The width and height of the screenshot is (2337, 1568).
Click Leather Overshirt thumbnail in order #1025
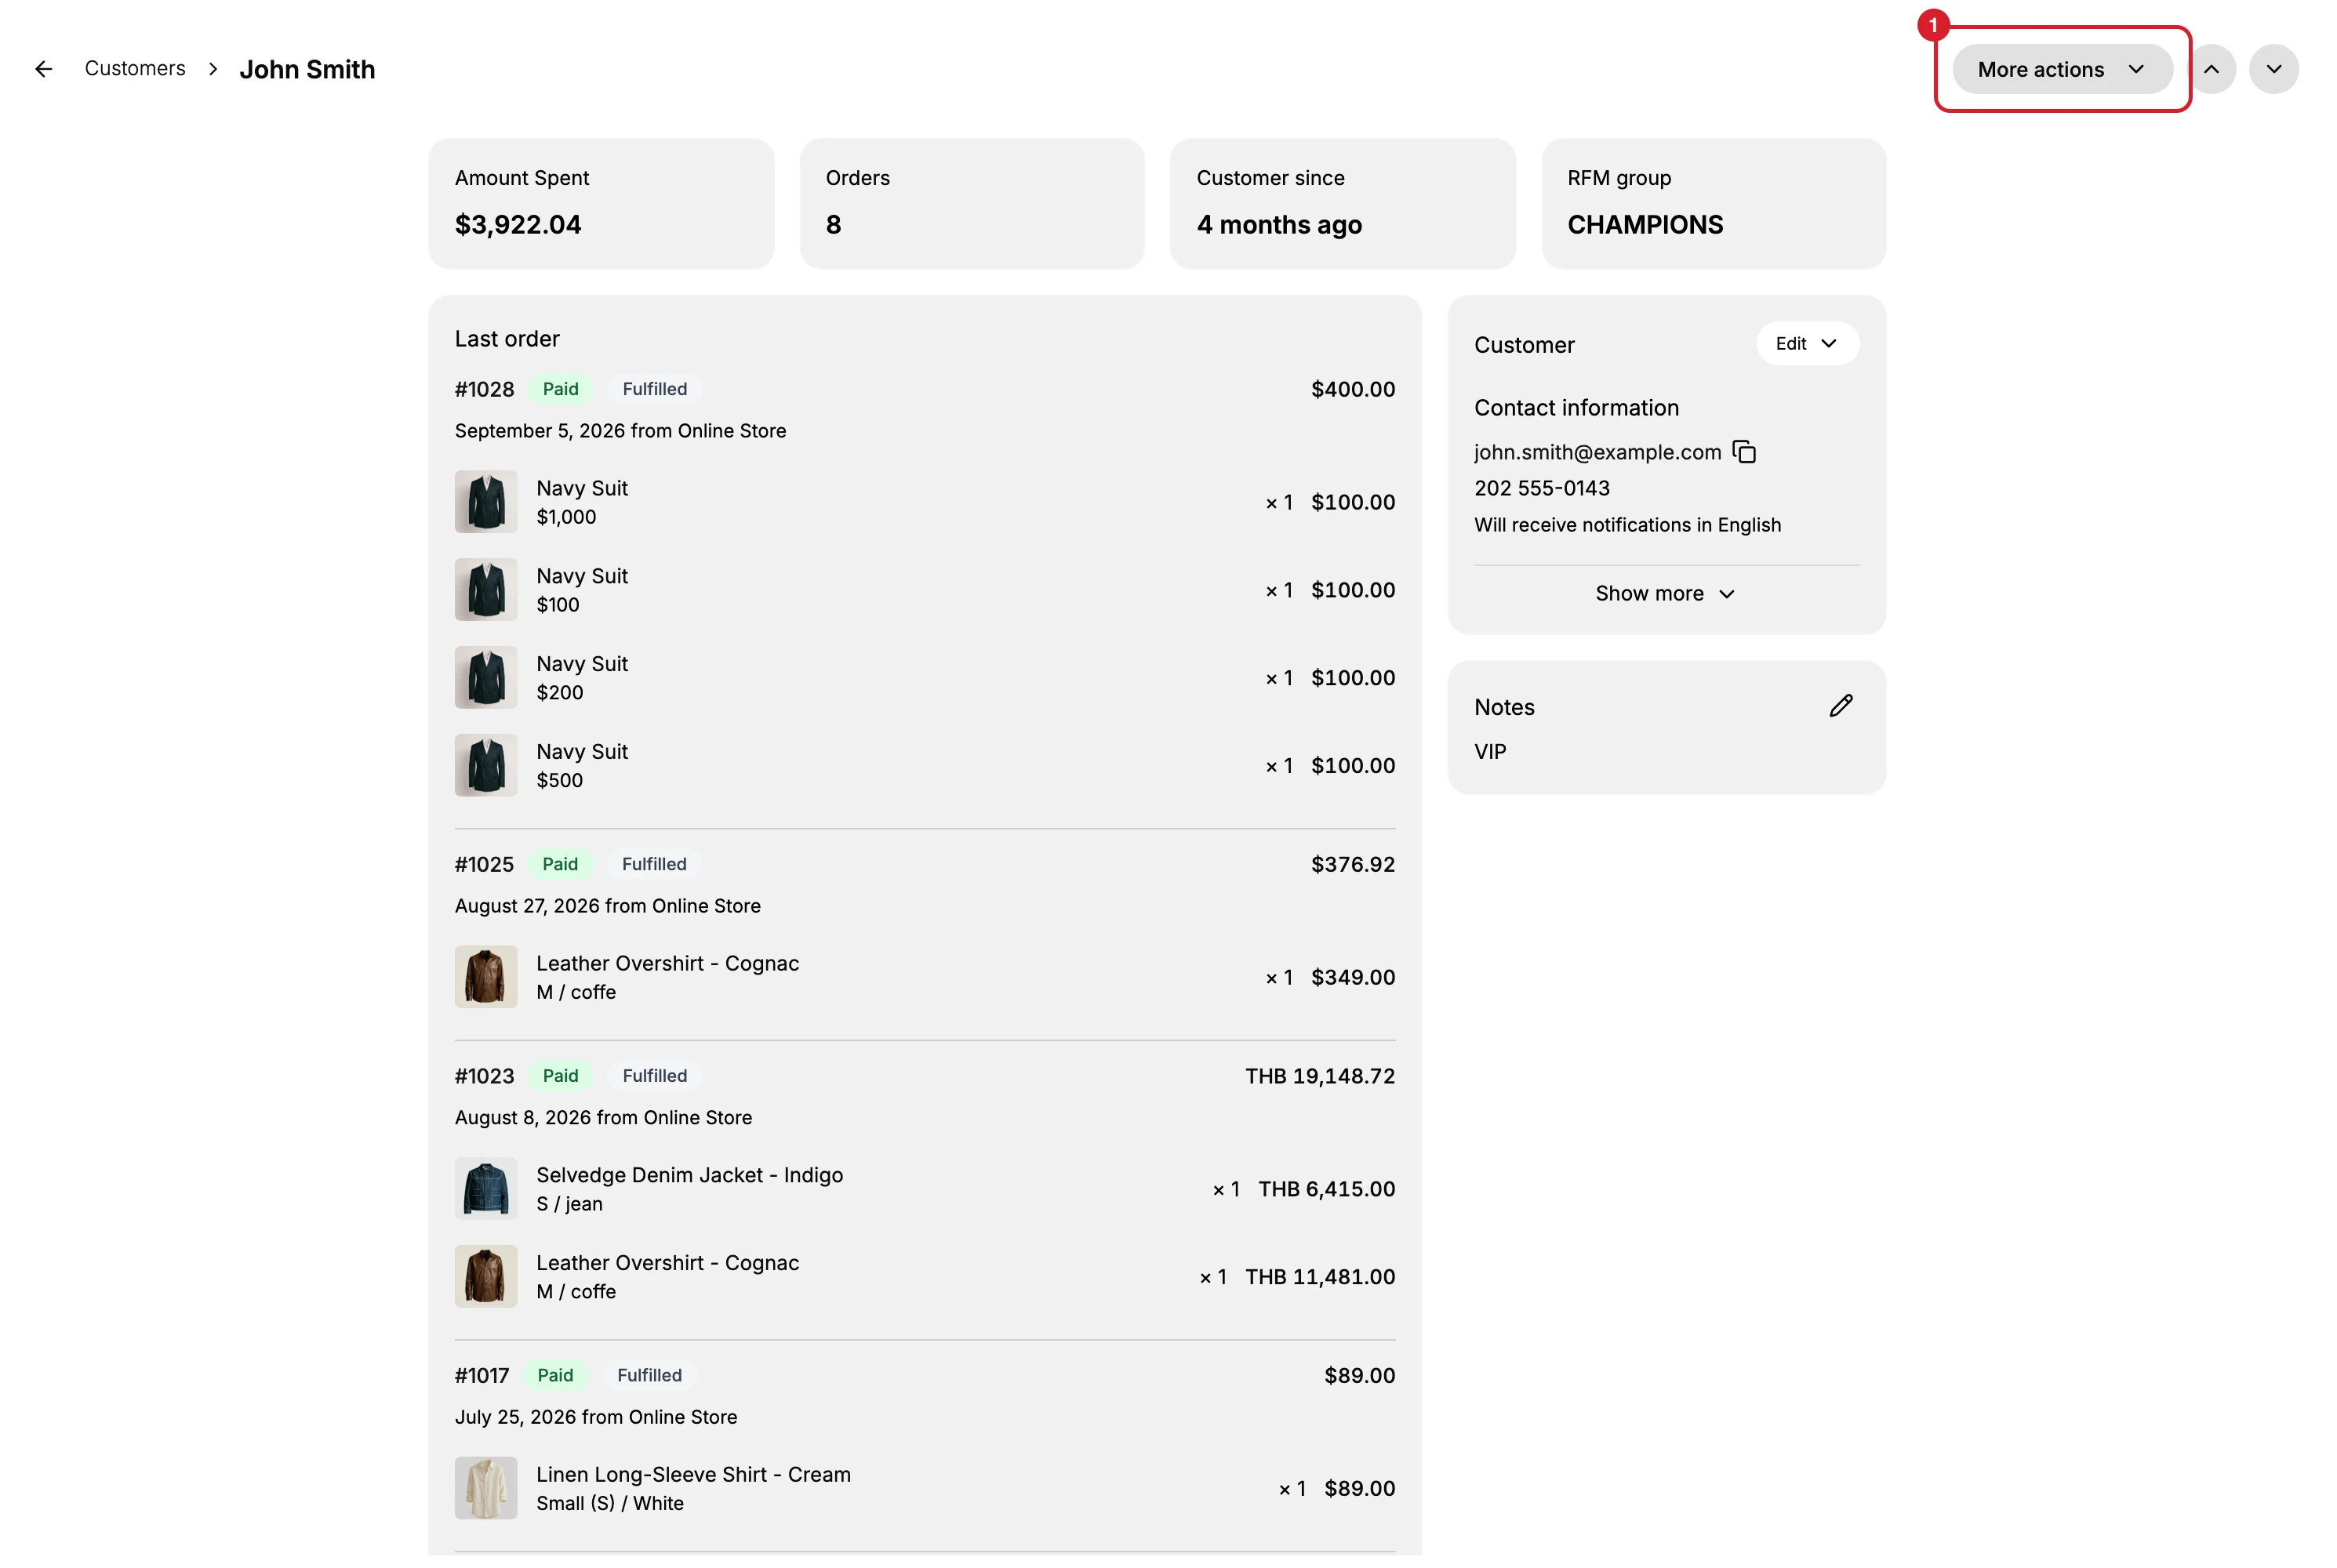486,977
